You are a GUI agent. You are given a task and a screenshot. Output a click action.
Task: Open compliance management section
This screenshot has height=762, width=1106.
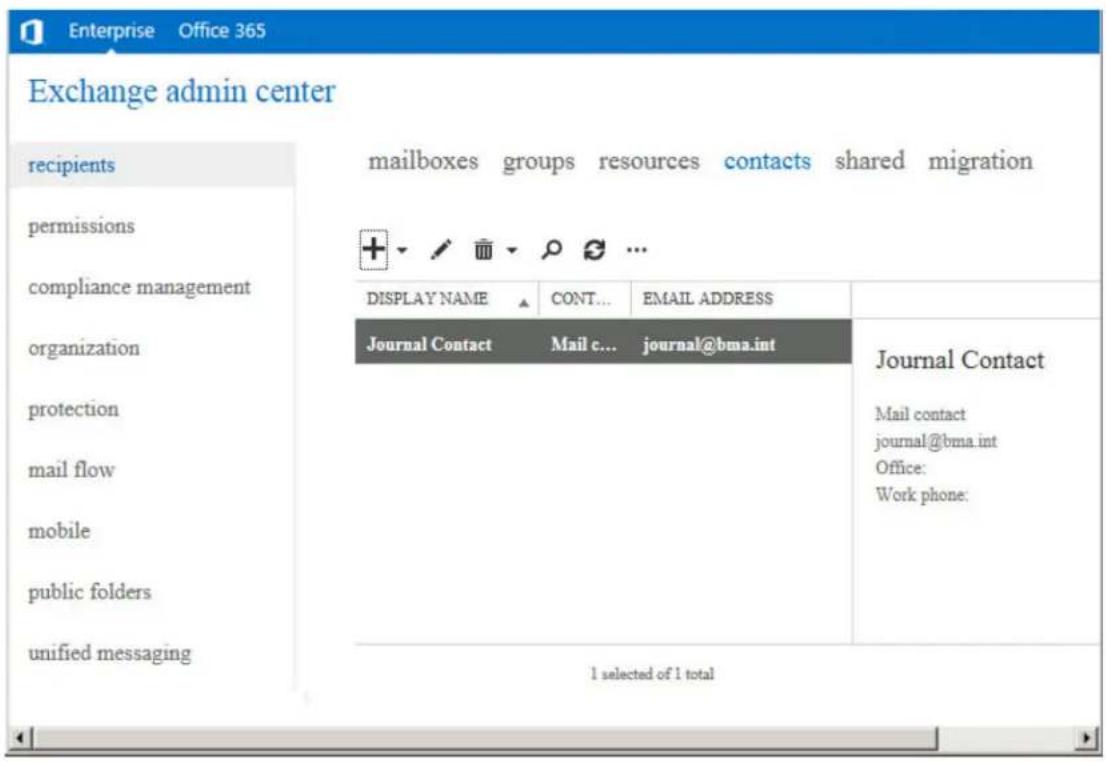[139, 287]
